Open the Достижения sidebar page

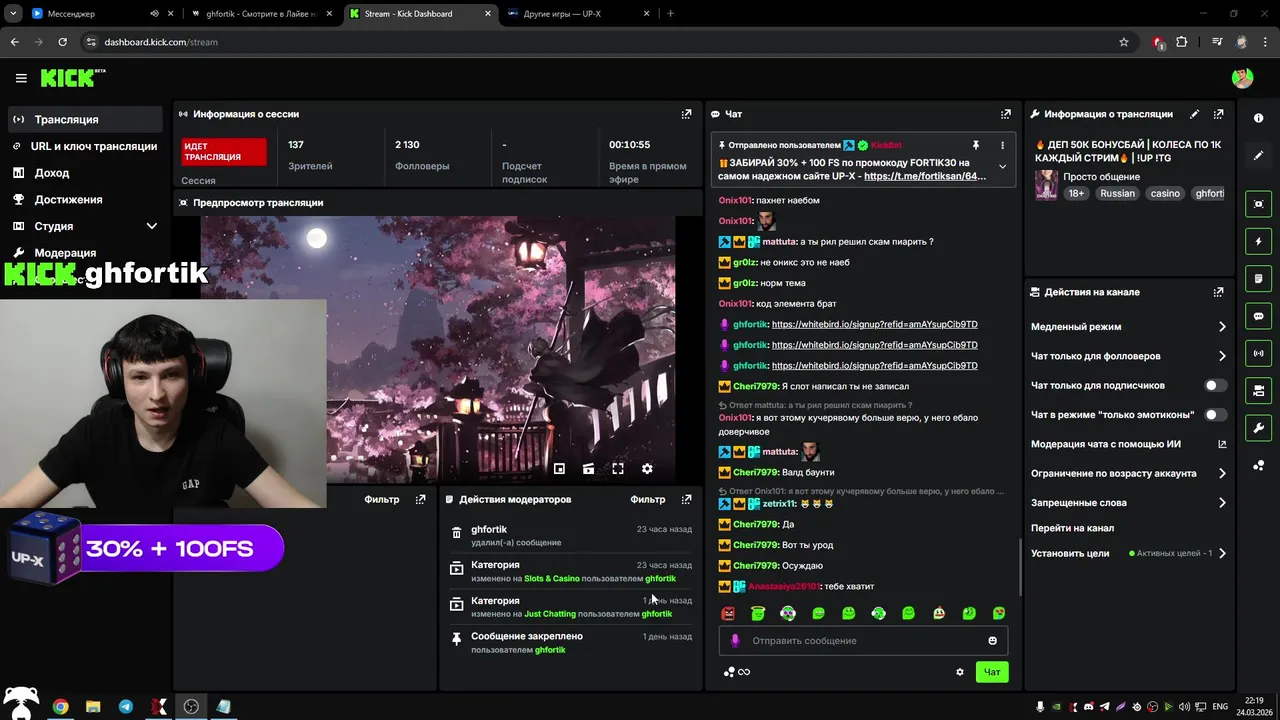(85, 199)
